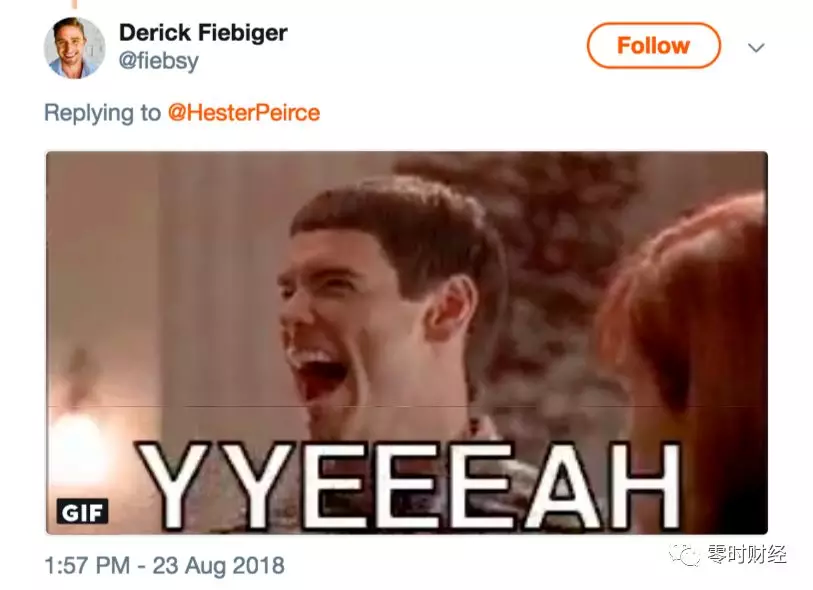Open the @fiebsy handle link
Viewport: 813px width, 590px height.
pos(159,61)
